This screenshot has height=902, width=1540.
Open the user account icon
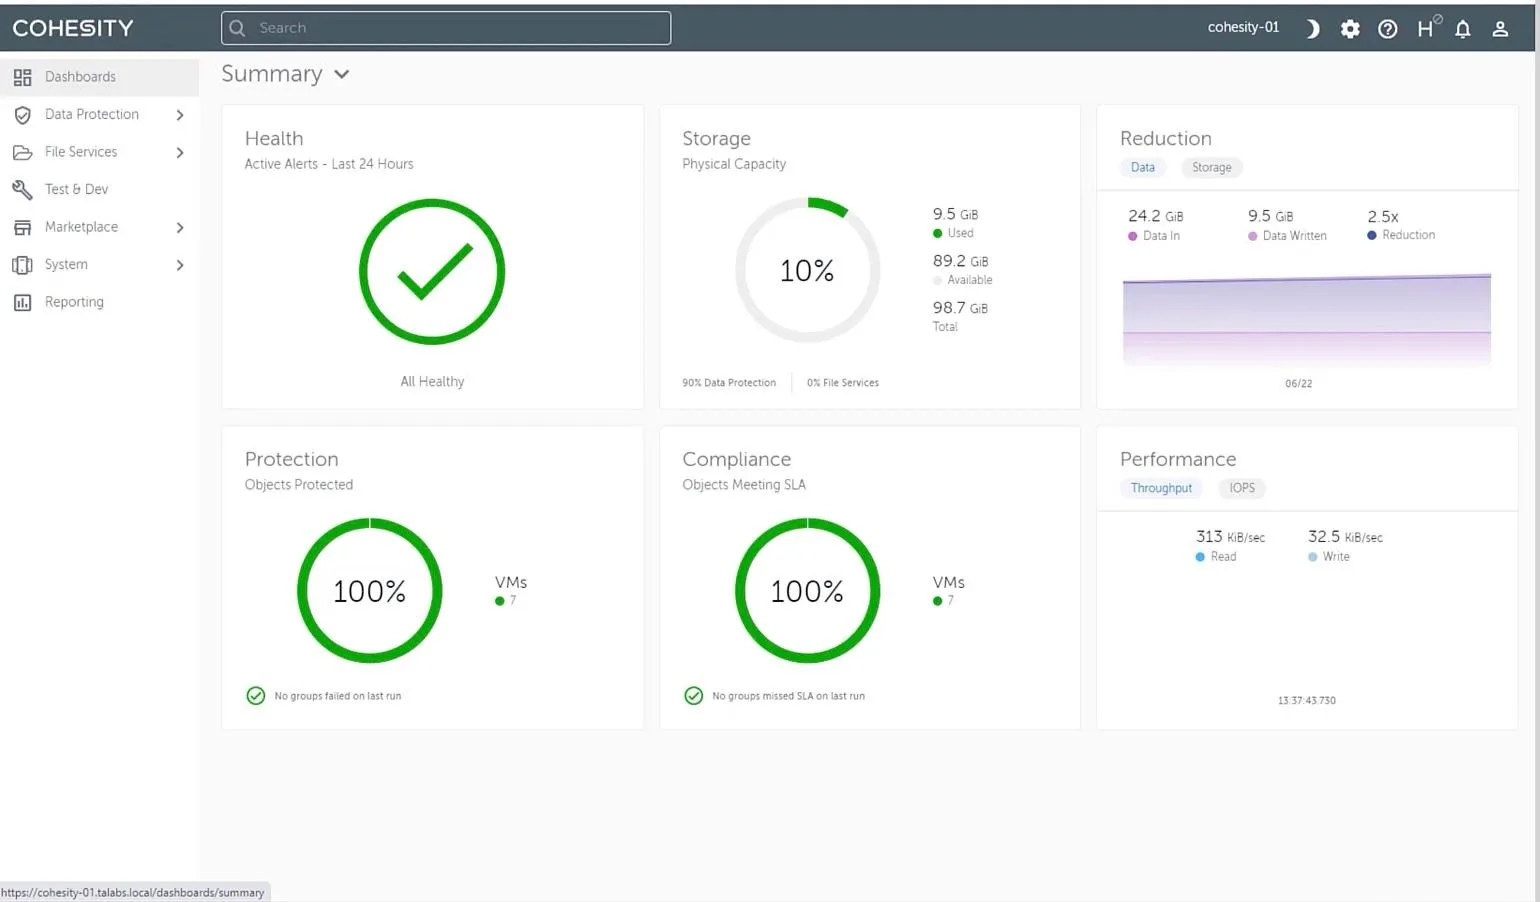tap(1500, 29)
